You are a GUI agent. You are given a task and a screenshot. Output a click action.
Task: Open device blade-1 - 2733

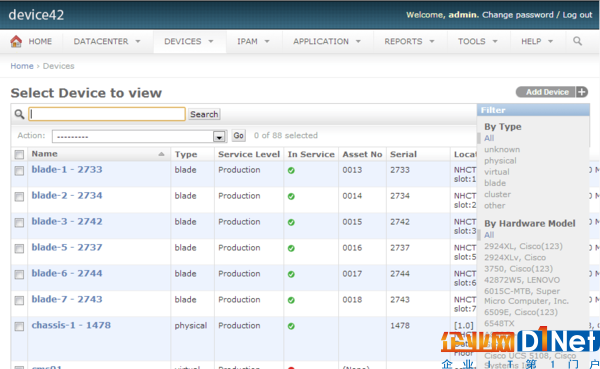point(67,170)
